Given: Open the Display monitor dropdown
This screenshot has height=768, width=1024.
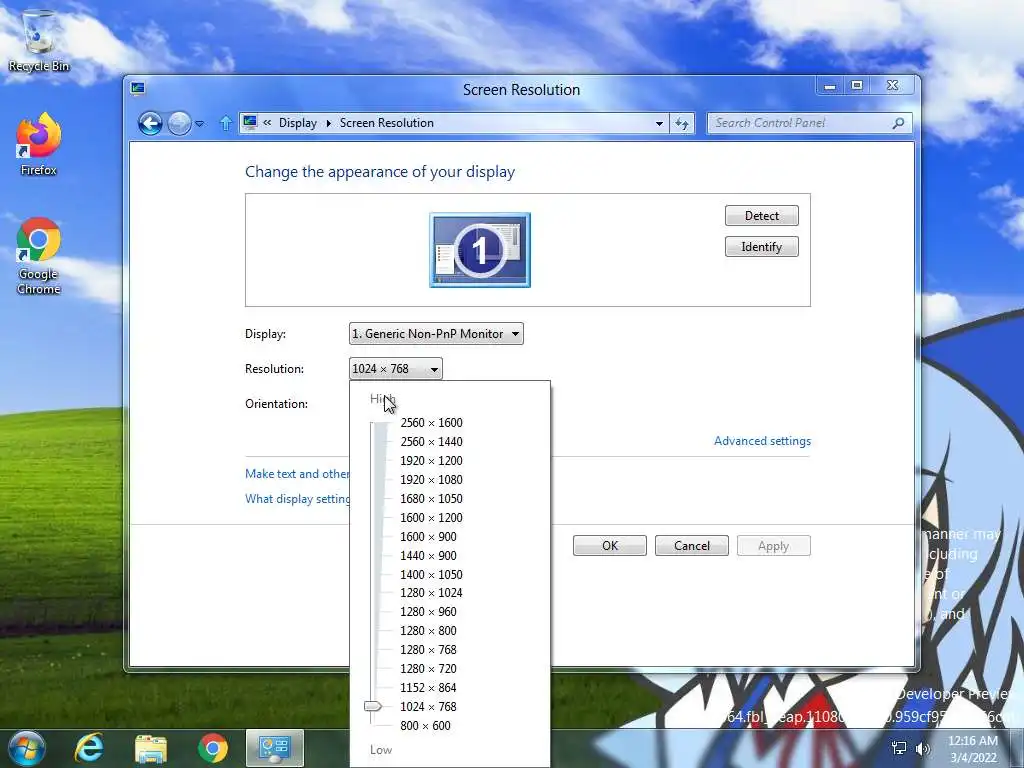Looking at the screenshot, I should click(x=436, y=334).
